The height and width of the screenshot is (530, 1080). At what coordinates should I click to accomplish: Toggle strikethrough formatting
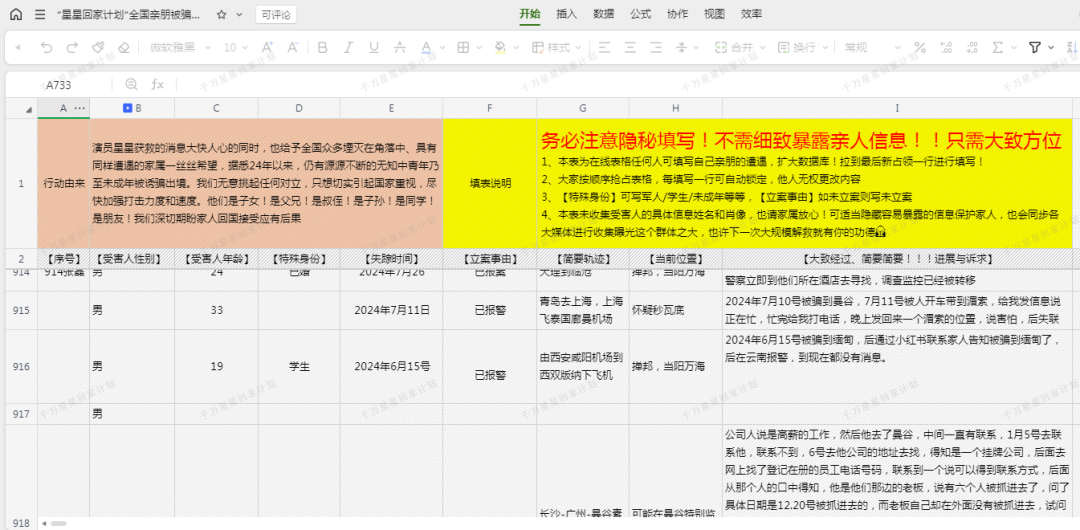point(399,48)
